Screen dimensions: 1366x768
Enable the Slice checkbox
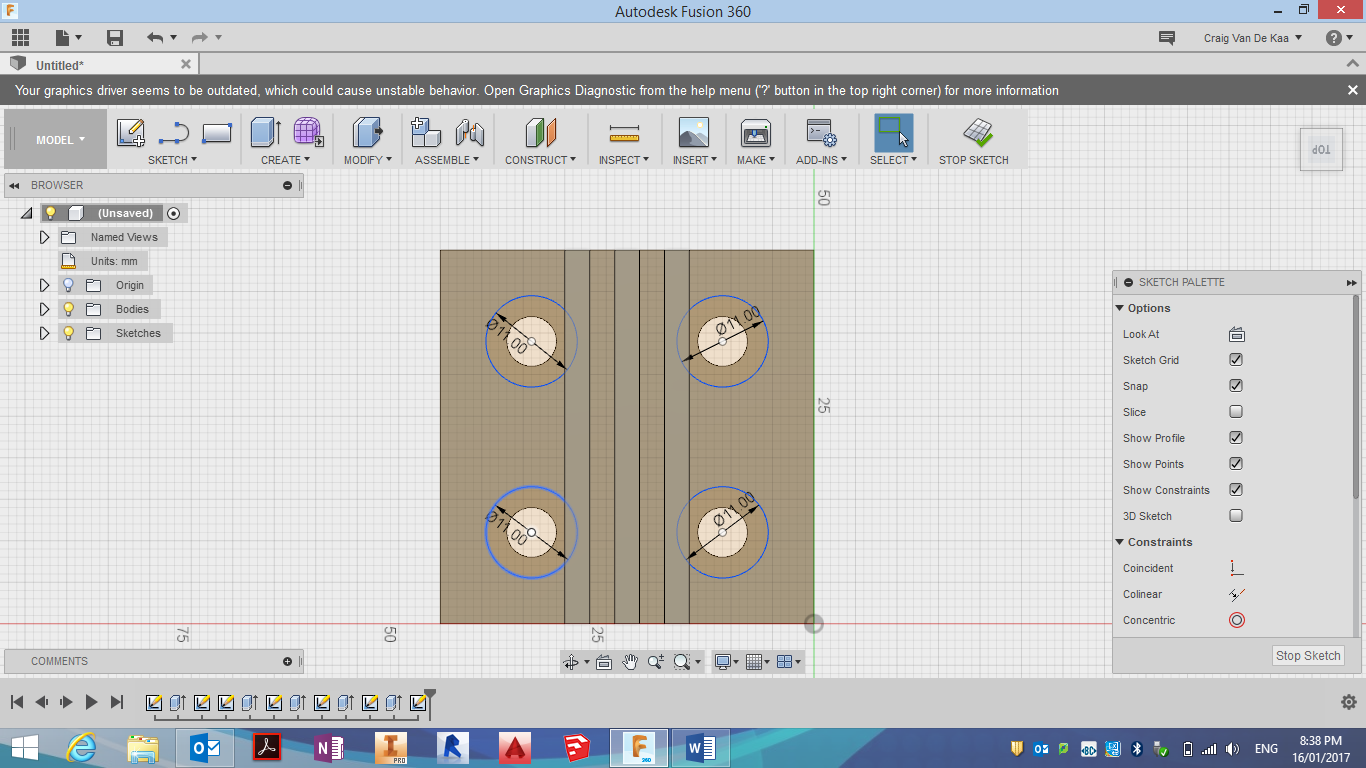point(1236,412)
